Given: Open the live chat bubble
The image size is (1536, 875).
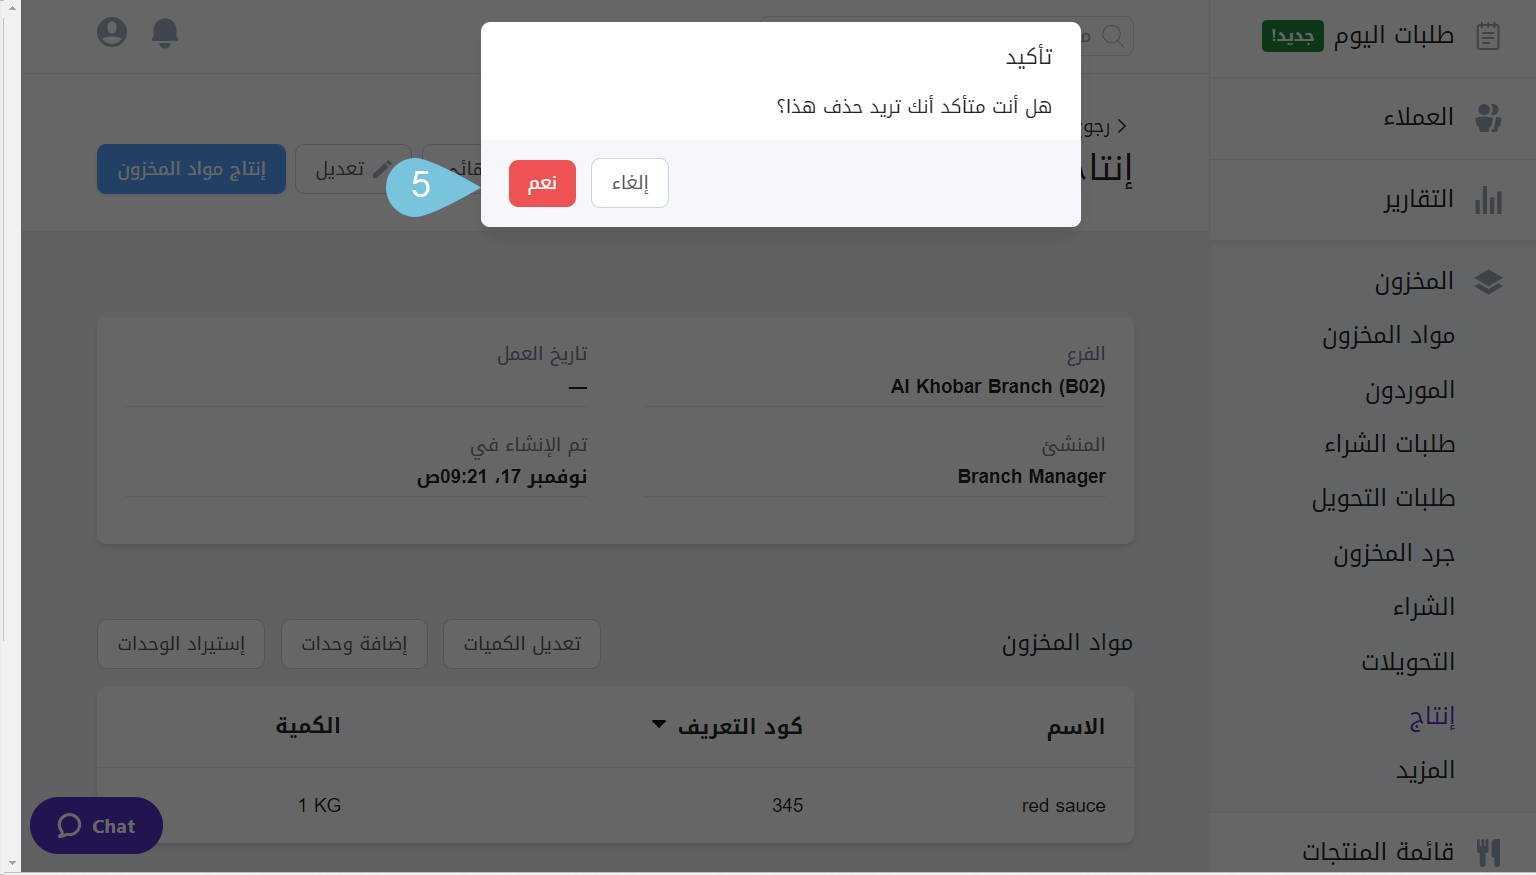Looking at the screenshot, I should click(95, 825).
